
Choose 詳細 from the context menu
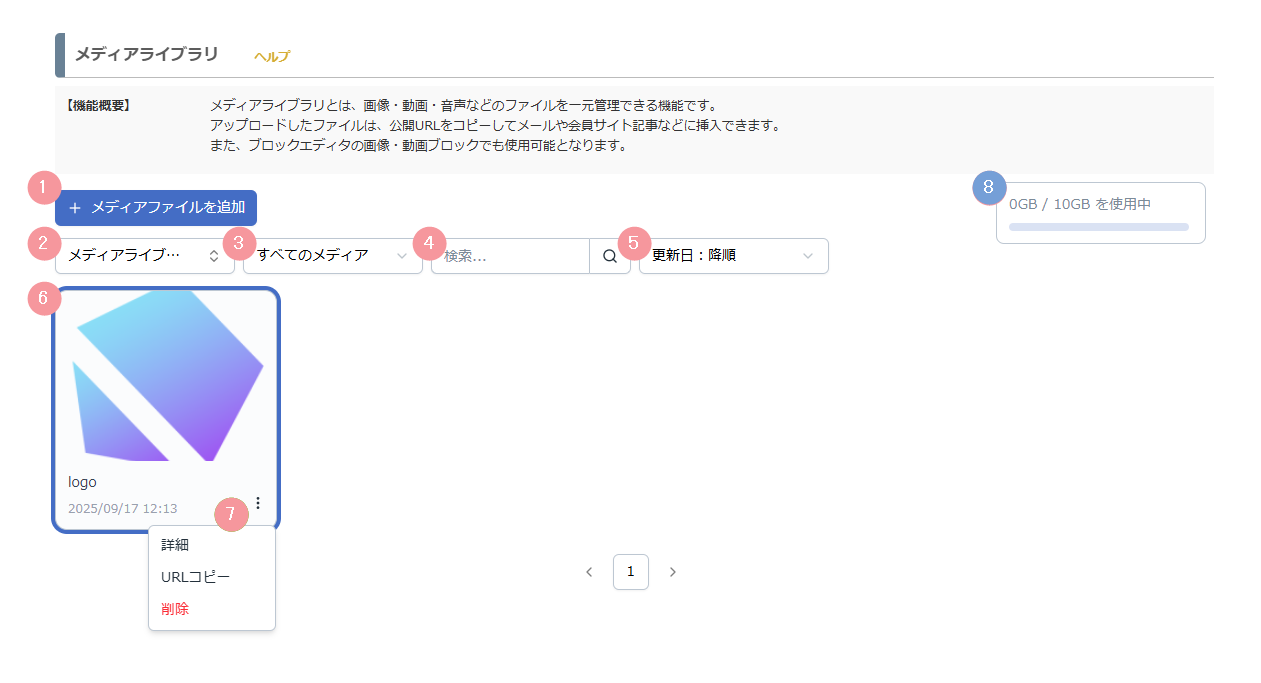175,545
